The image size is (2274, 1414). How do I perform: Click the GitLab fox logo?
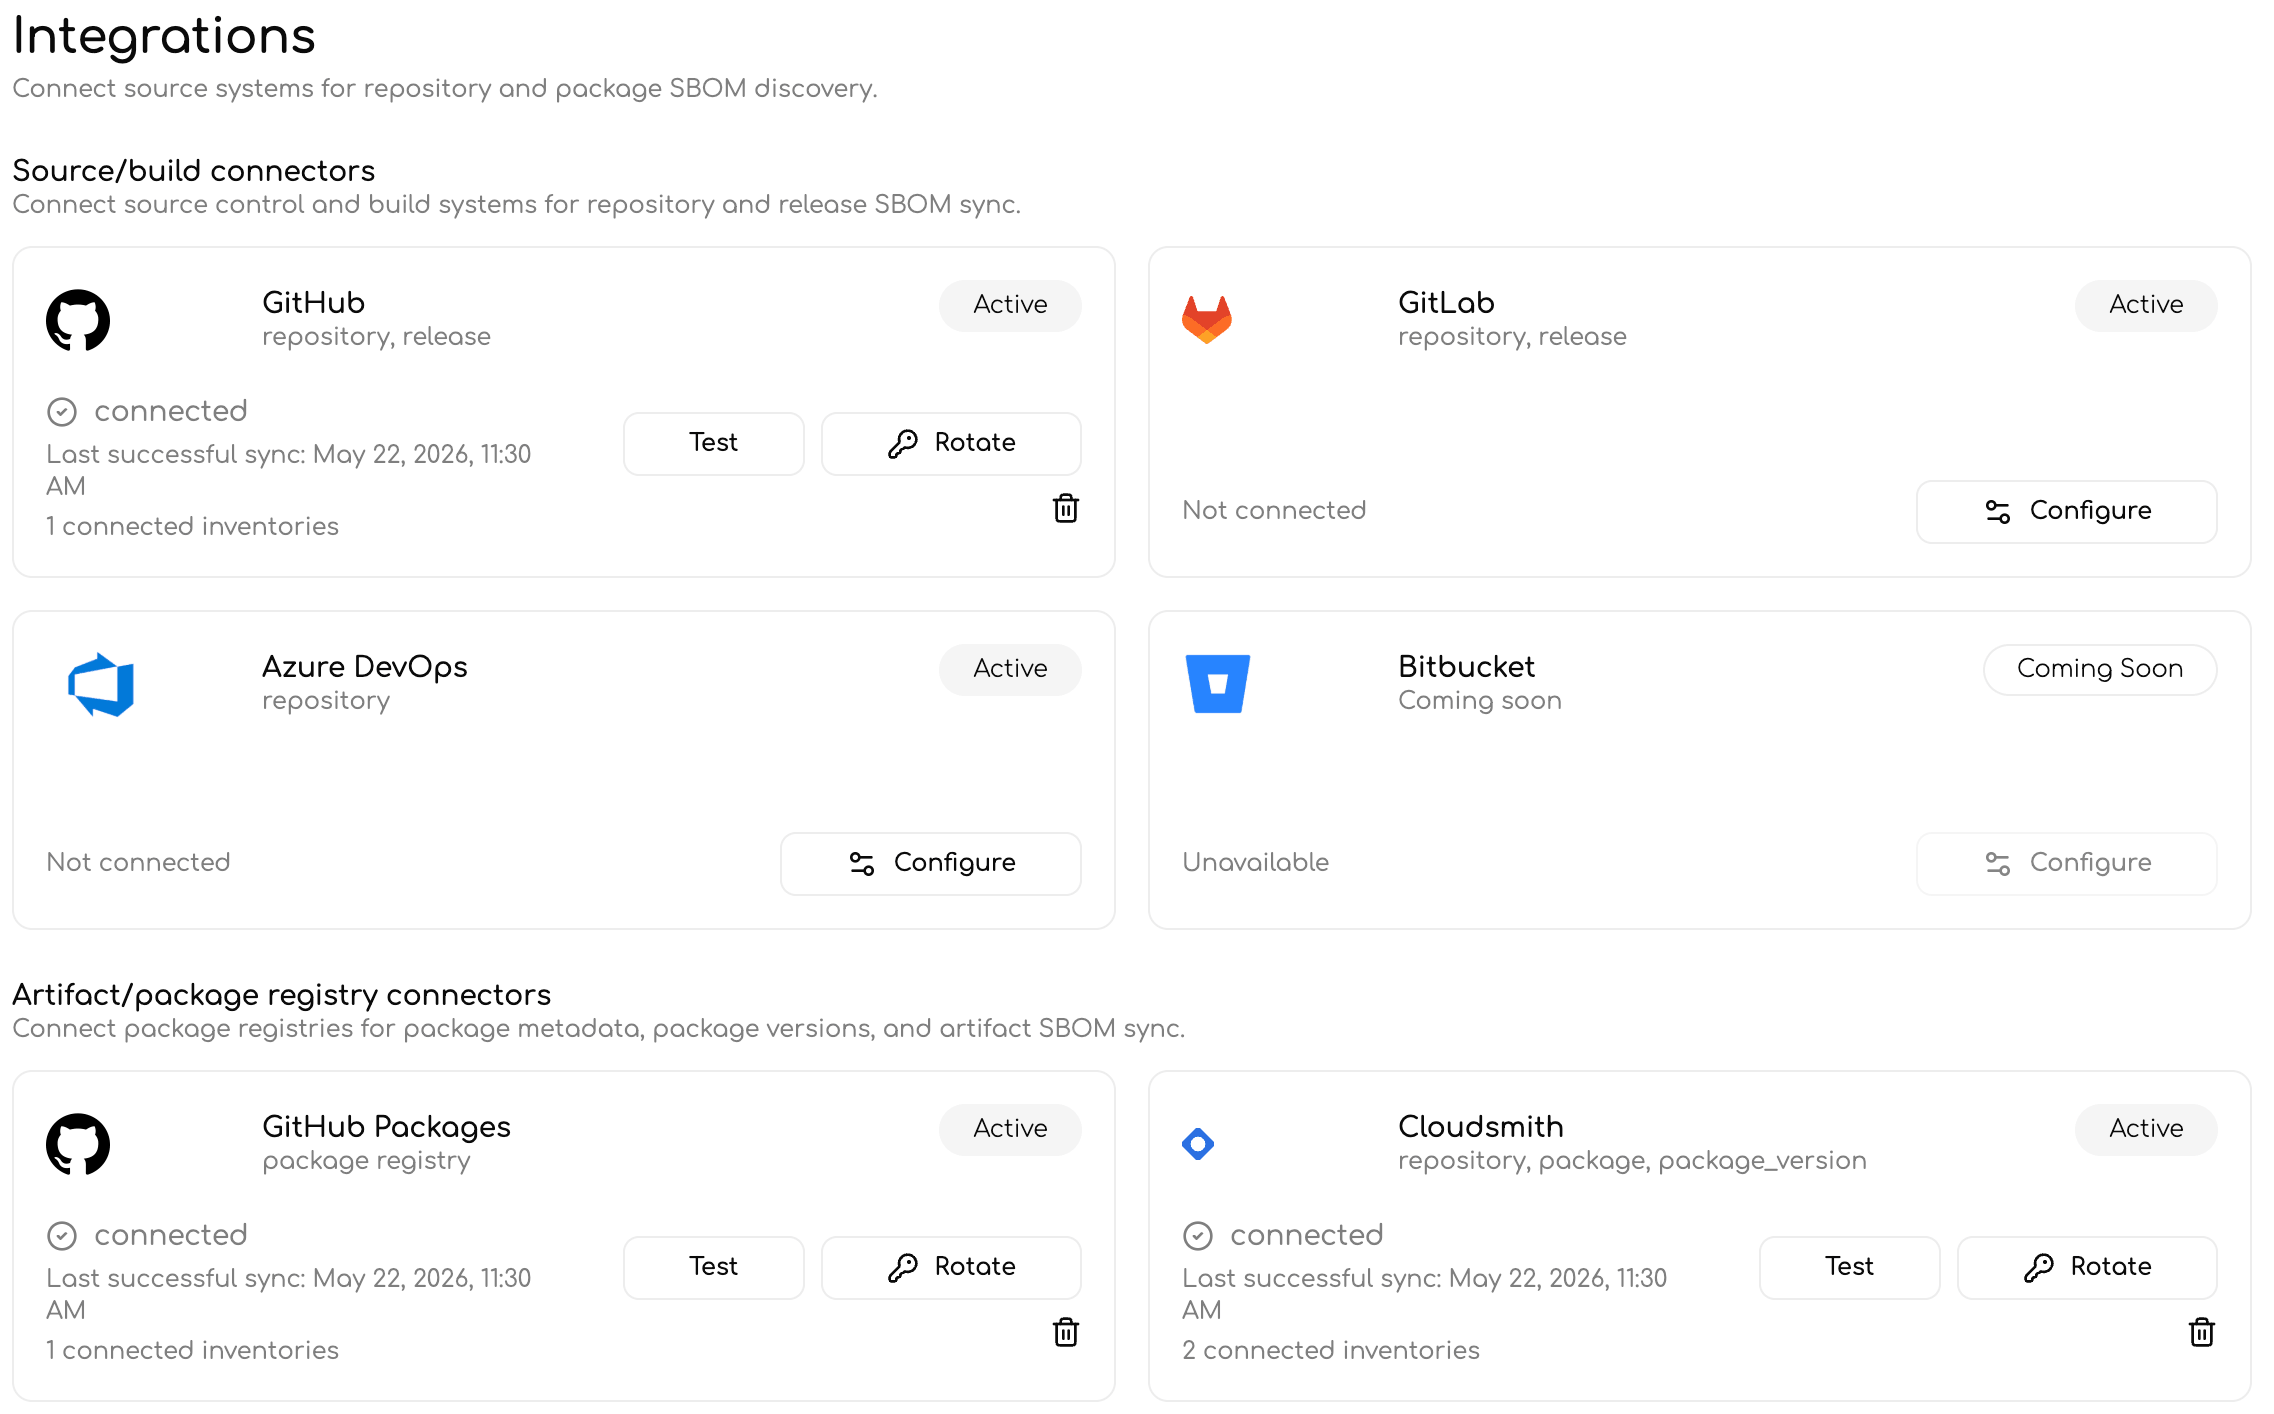tap(1207, 320)
